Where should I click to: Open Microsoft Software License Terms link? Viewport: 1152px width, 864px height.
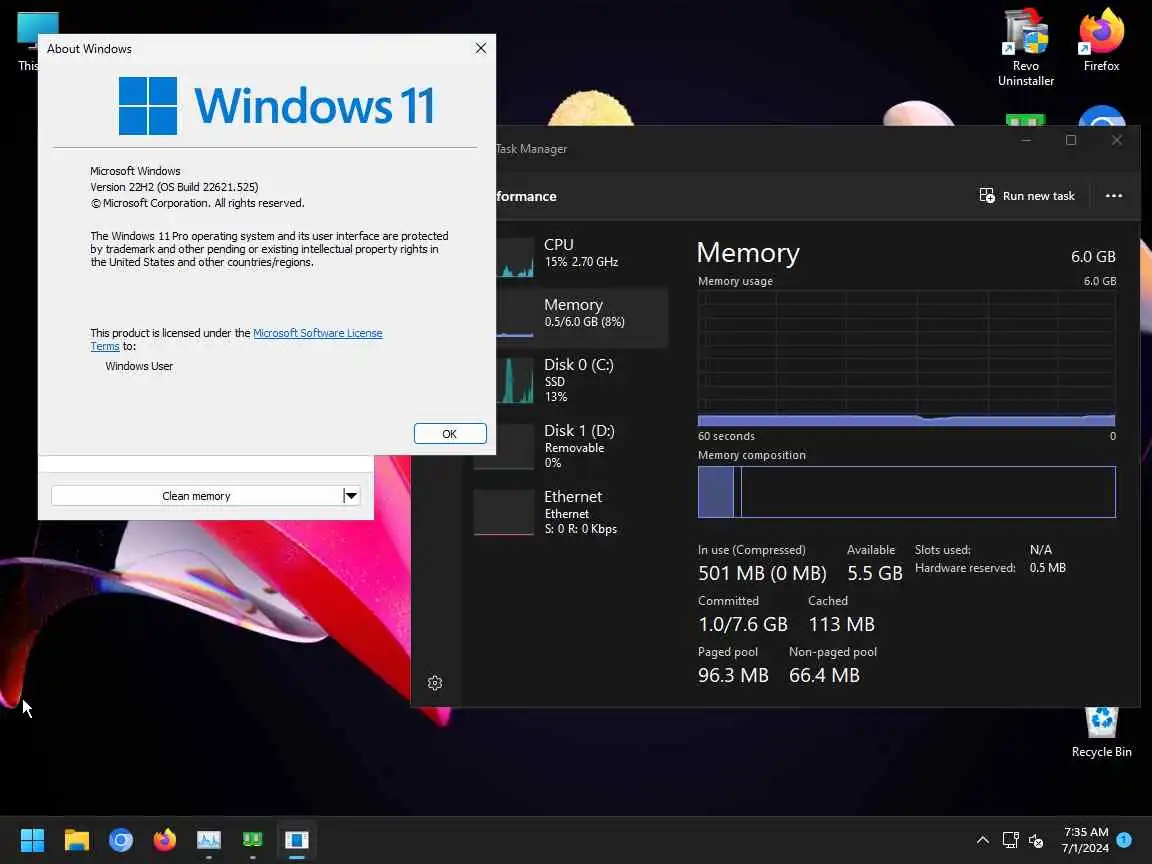tap(317, 333)
